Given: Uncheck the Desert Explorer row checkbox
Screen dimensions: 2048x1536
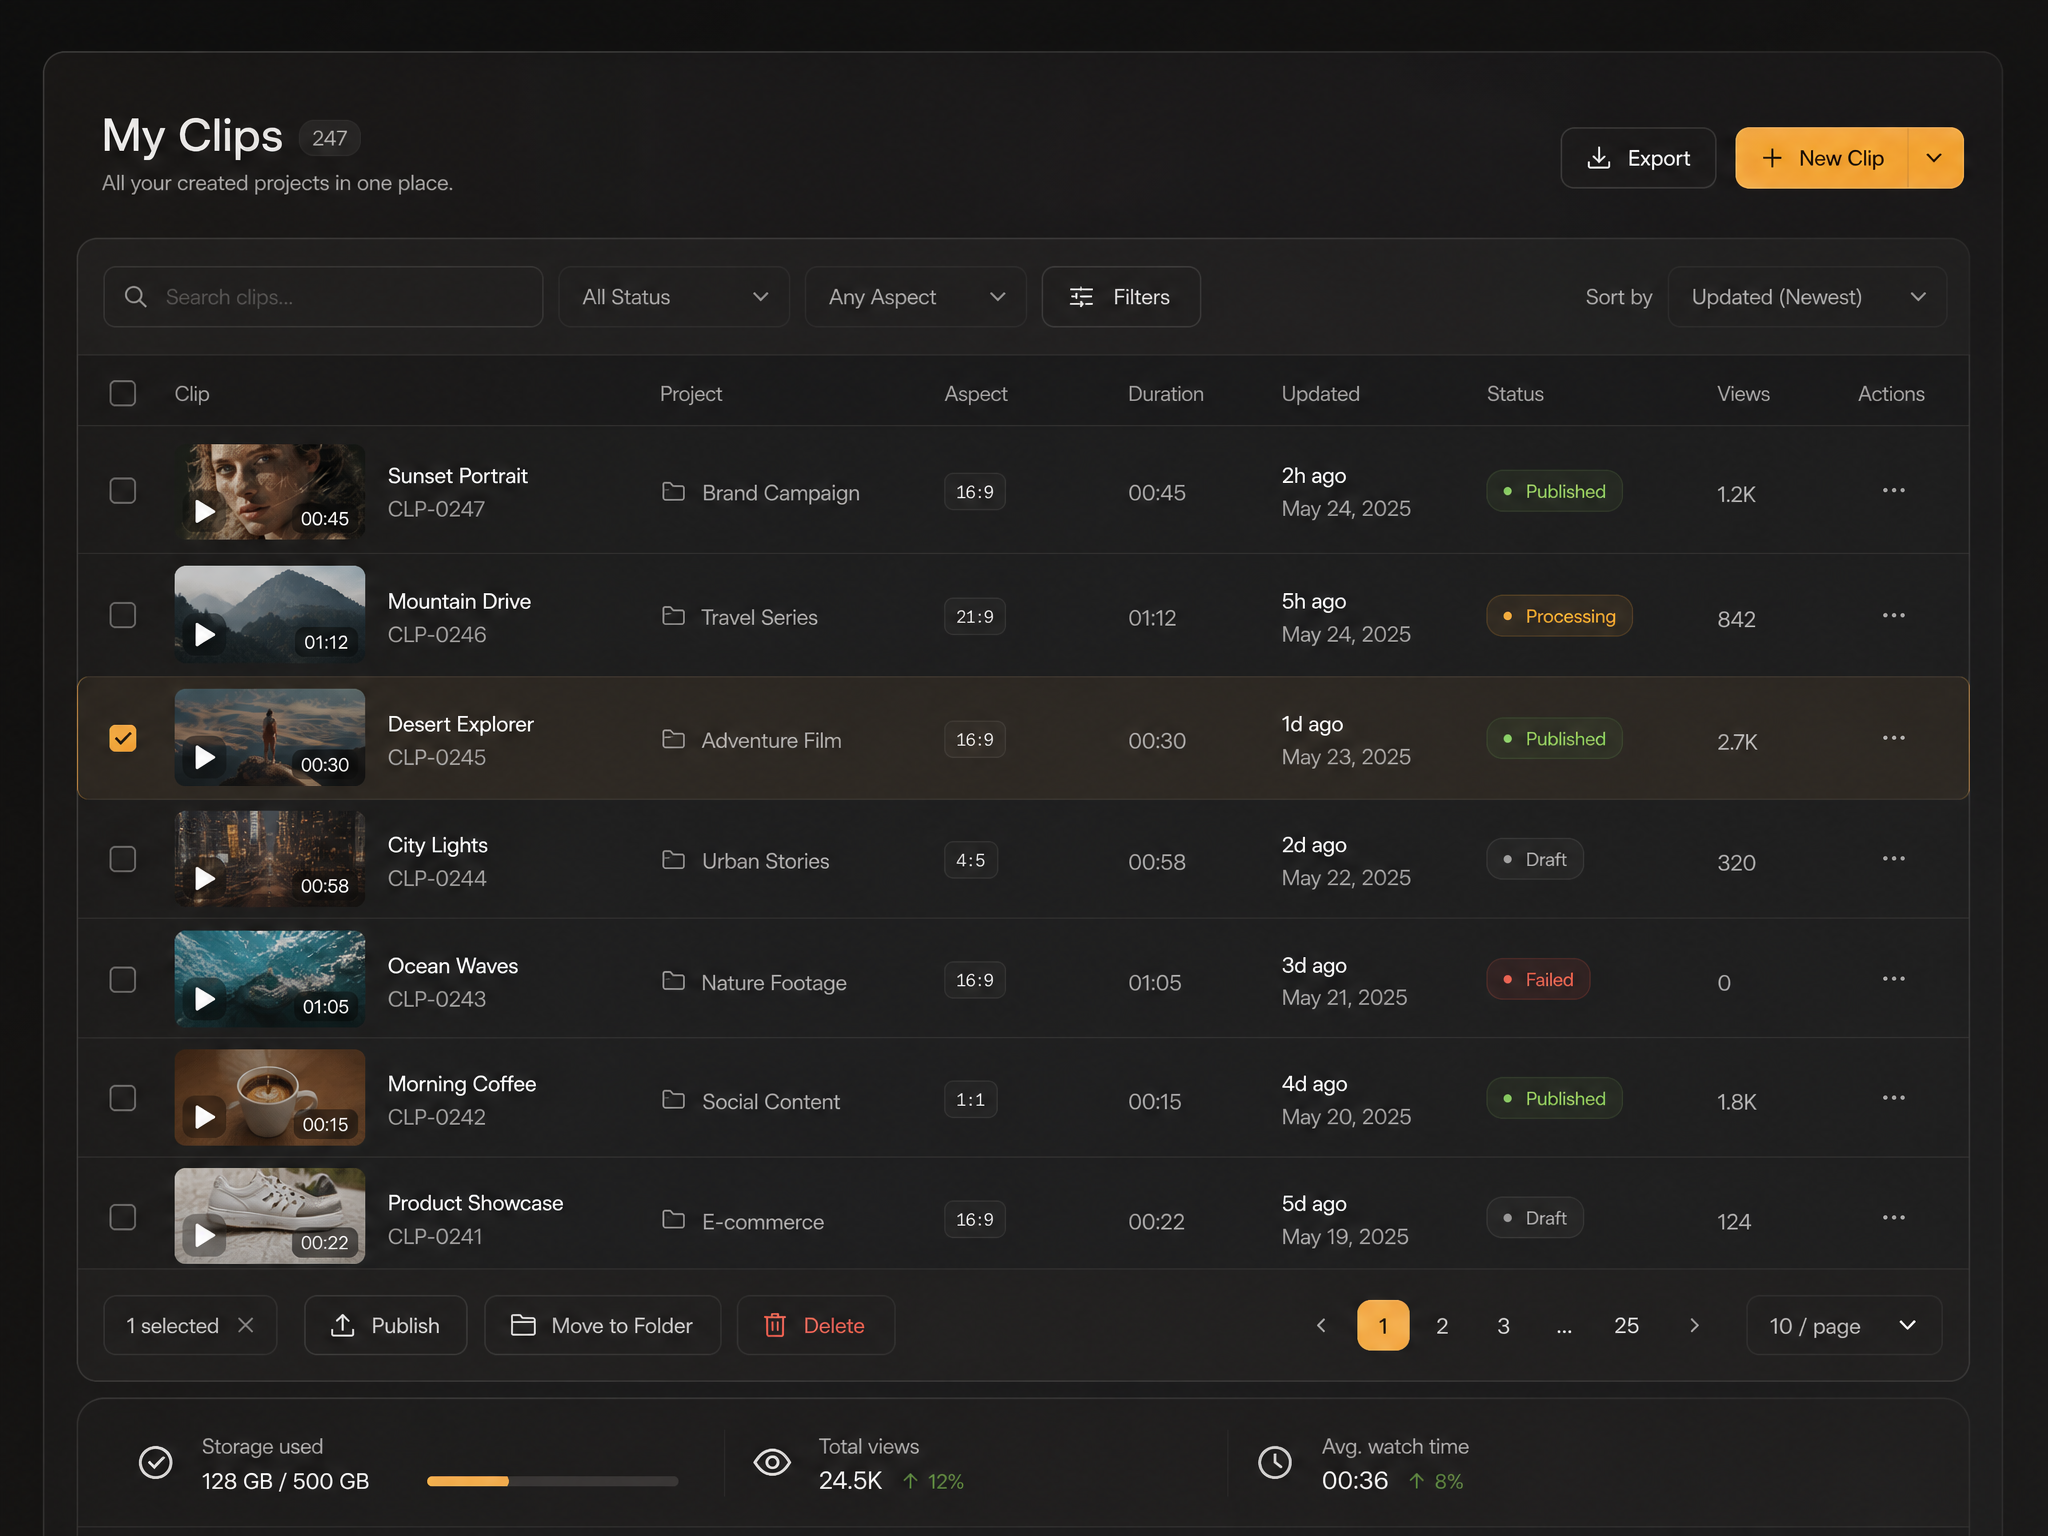Looking at the screenshot, I should [x=123, y=738].
